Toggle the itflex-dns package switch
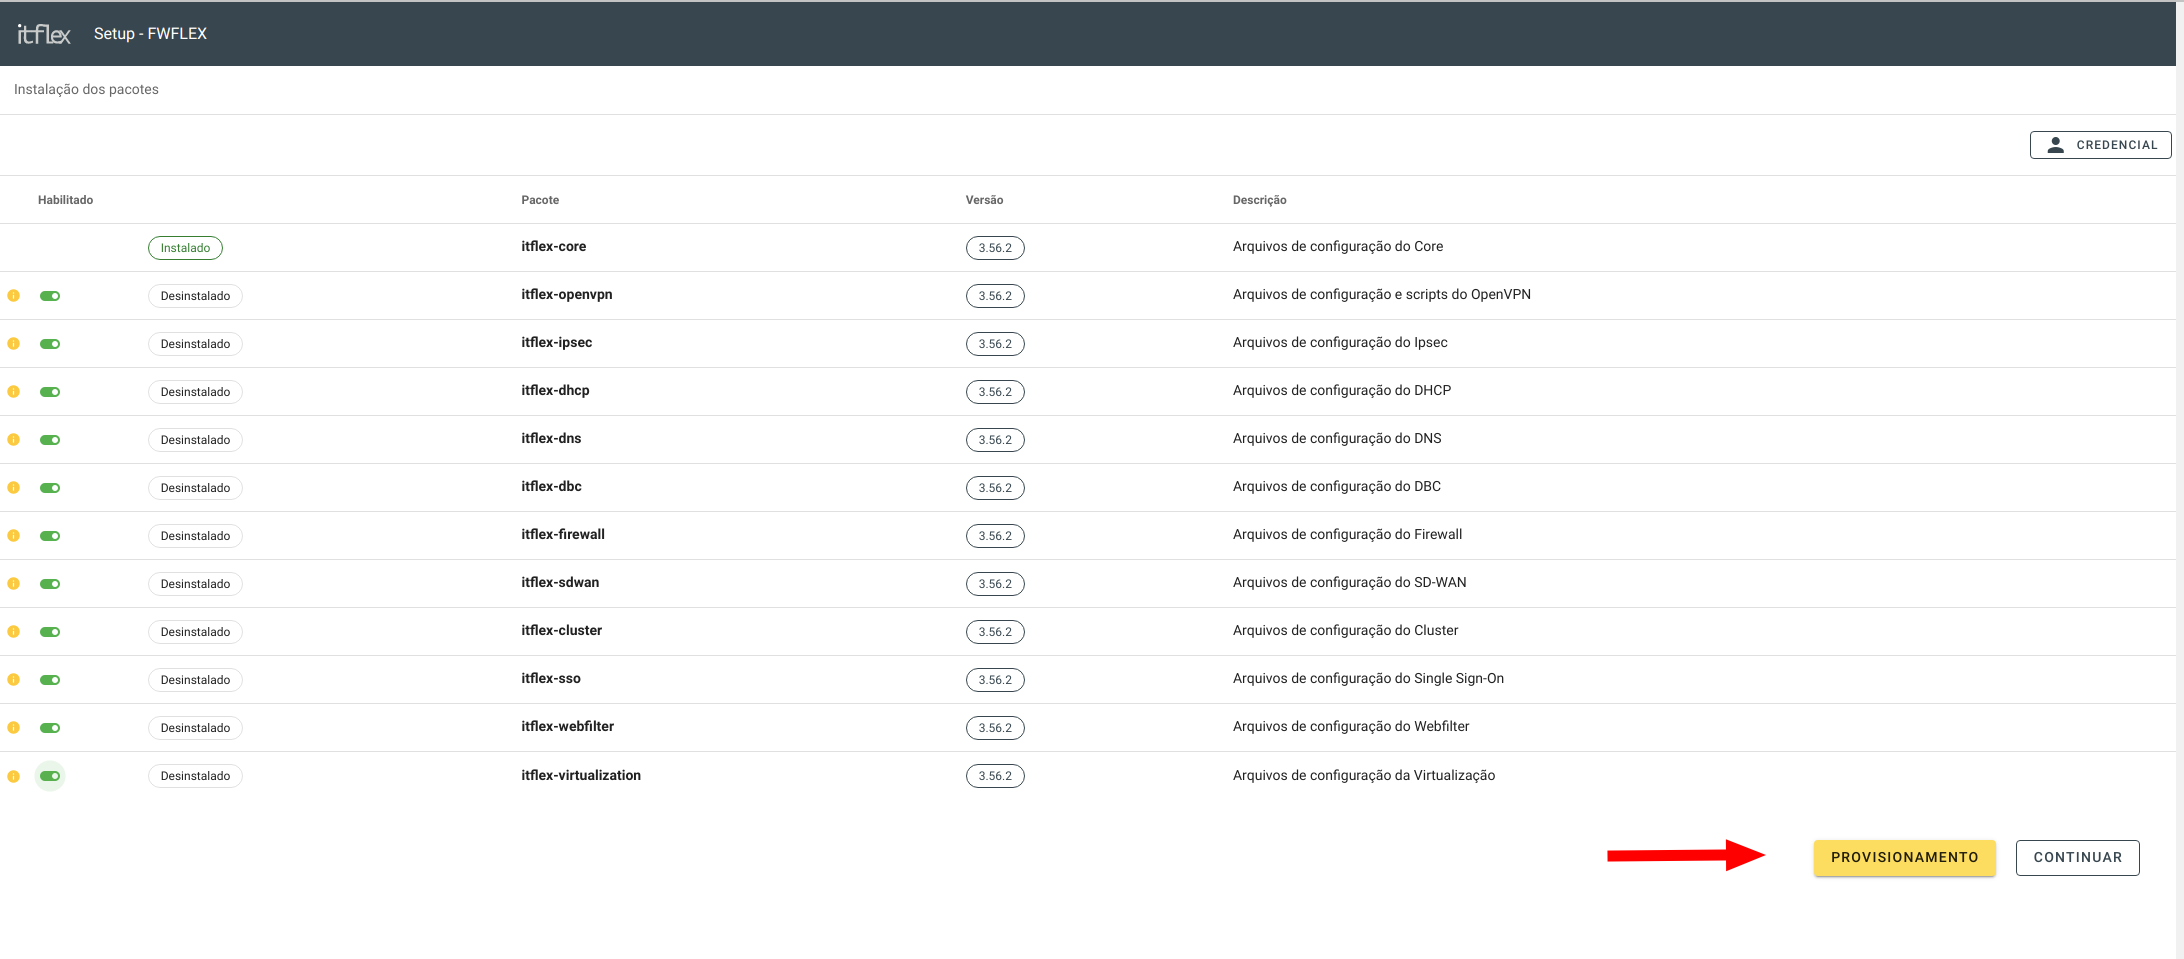The width and height of the screenshot is (2184, 959). pos(50,440)
